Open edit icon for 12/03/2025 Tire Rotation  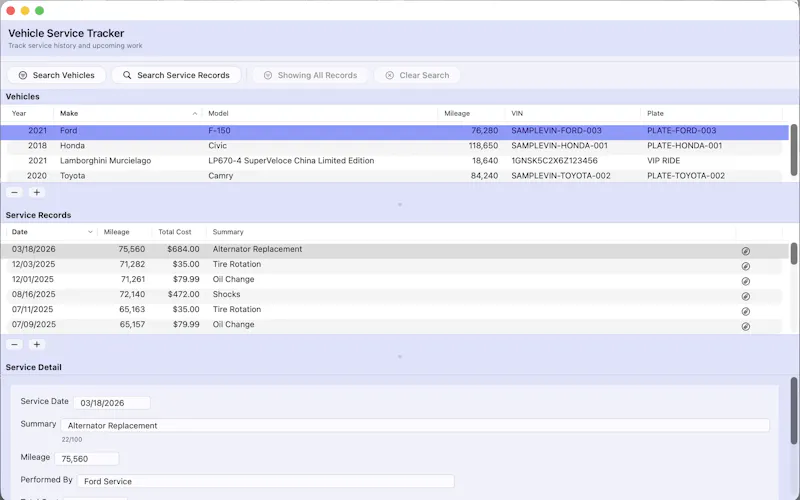click(x=745, y=266)
